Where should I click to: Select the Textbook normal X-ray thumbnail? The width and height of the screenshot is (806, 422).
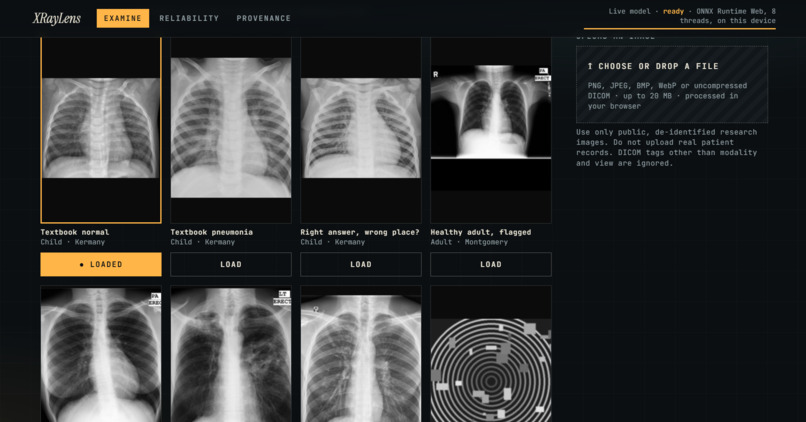(x=101, y=130)
